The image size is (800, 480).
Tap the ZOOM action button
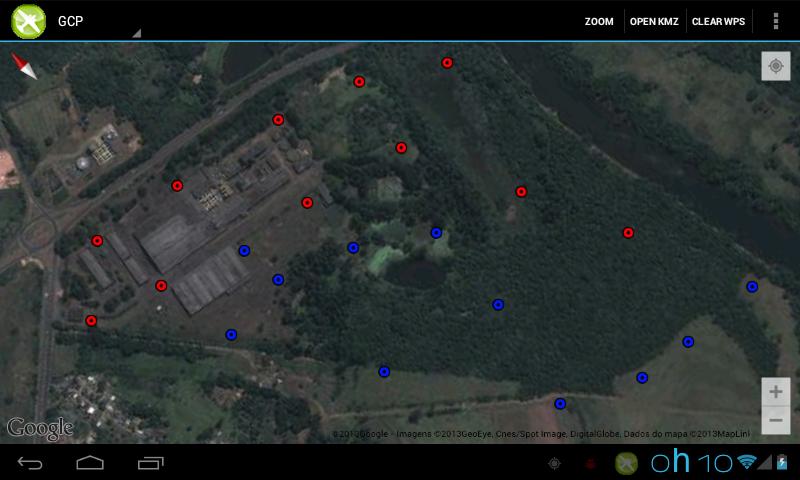tap(598, 21)
